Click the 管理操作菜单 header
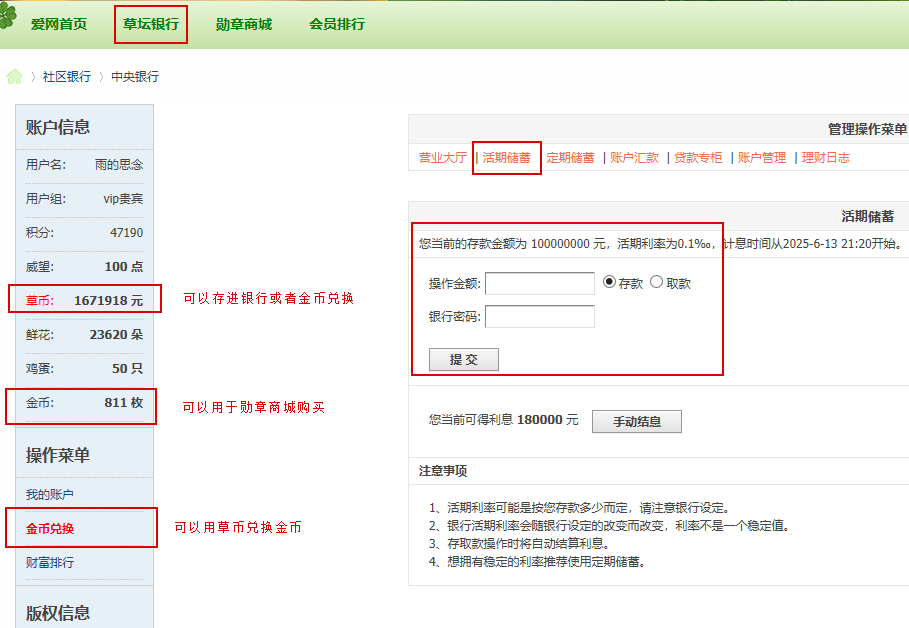The image size is (909, 628). click(867, 129)
